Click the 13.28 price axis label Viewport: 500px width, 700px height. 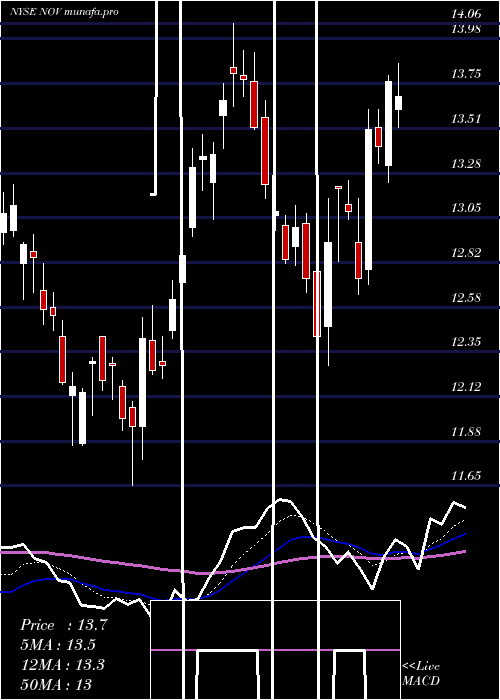point(466,163)
